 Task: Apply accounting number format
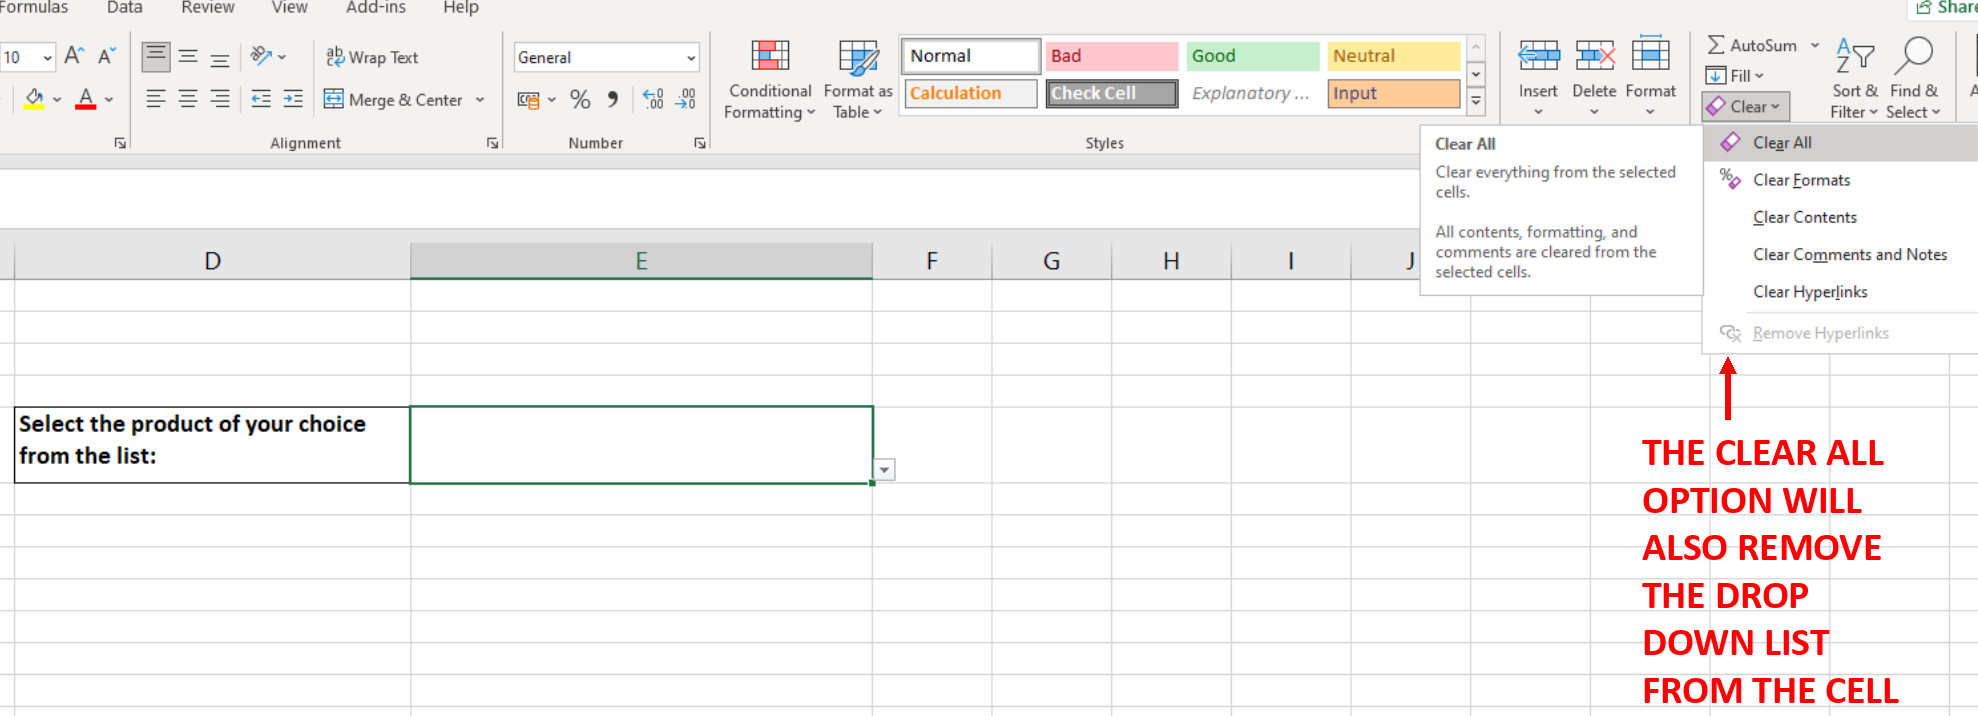coord(529,100)
